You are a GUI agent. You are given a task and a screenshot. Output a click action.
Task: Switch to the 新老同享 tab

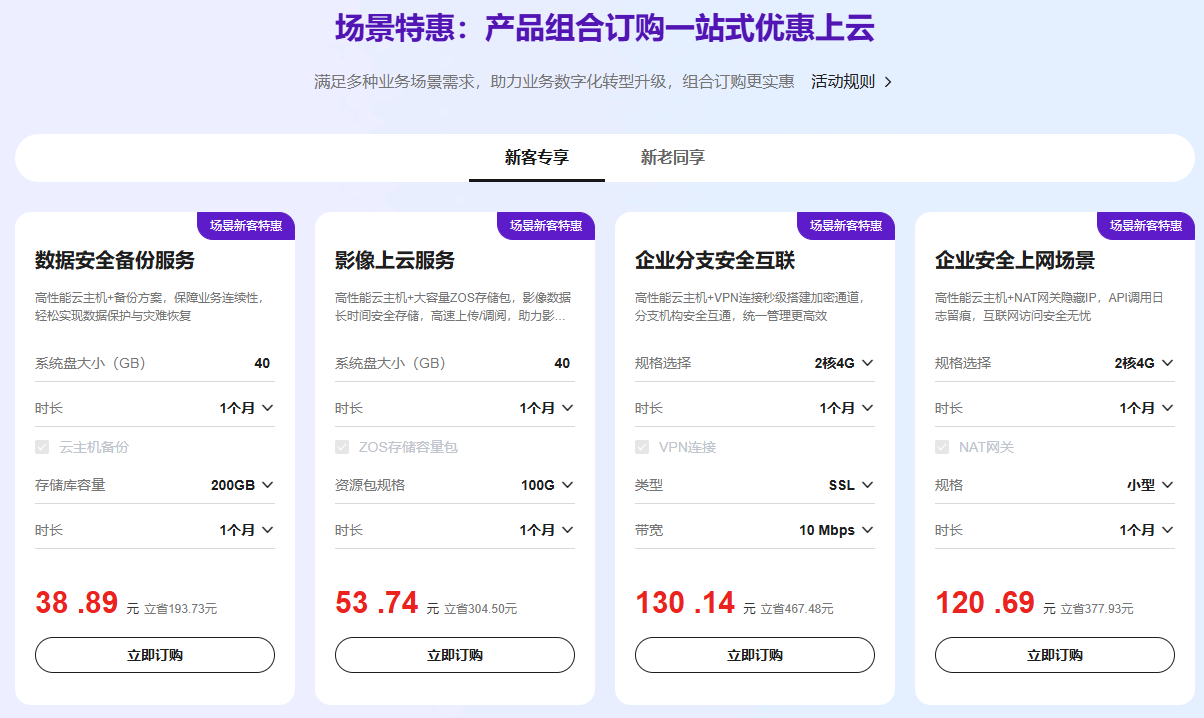673,157
